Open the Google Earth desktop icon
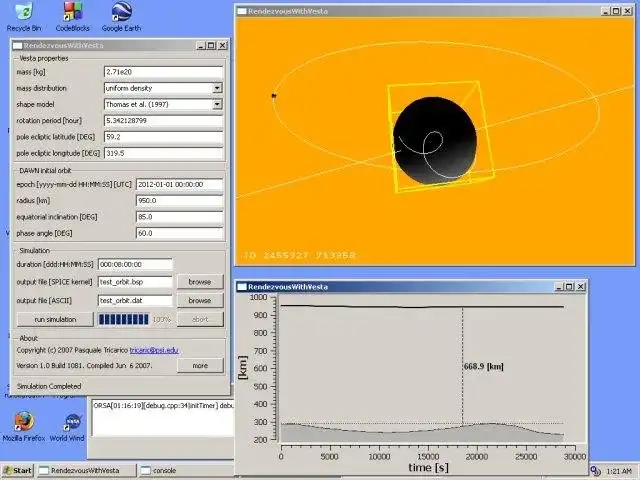The height and width of the screenshot is (480, 640). 123,13
